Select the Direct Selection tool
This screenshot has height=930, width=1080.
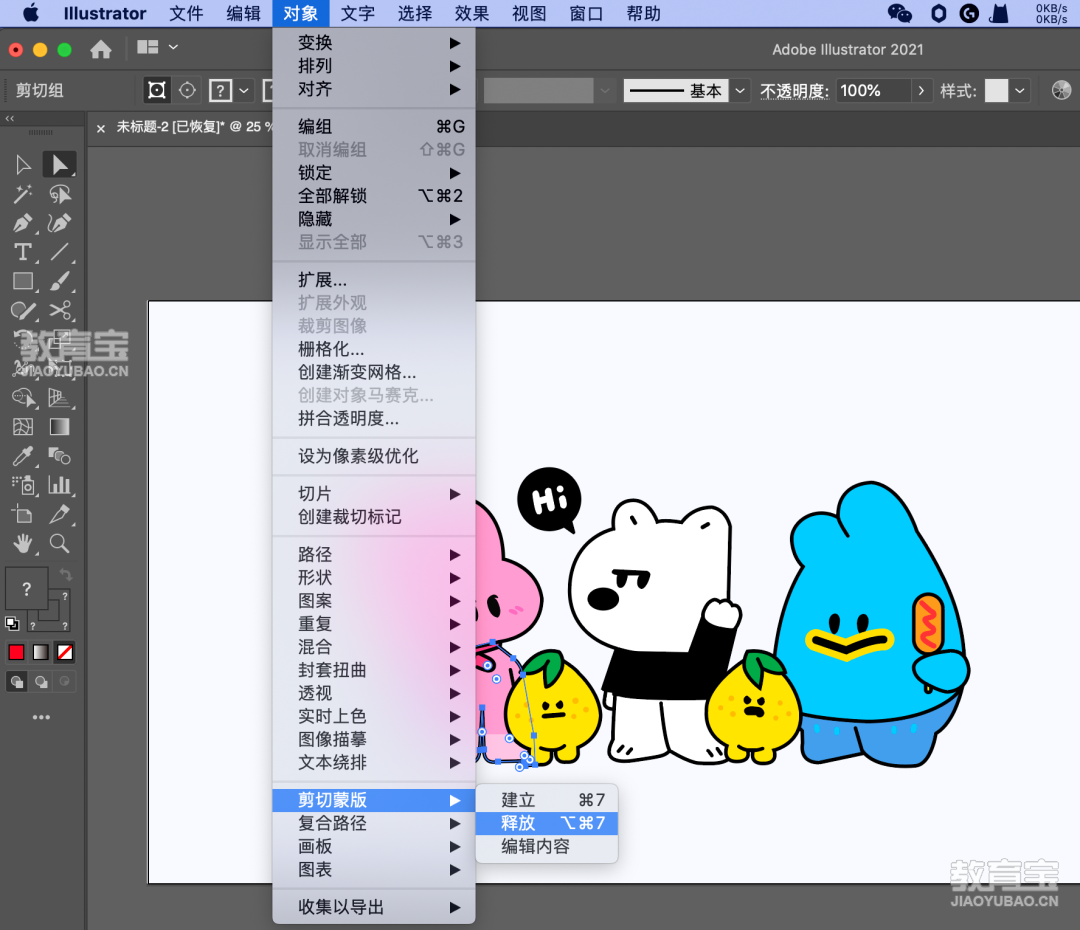[x=59, y=165]
